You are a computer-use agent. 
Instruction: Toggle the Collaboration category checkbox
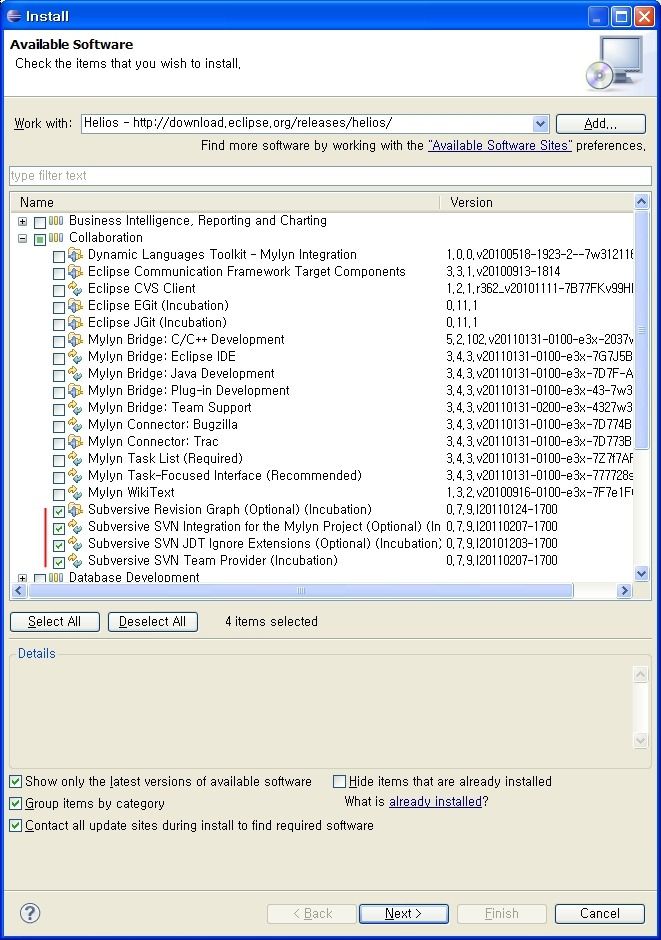point(40,239)
